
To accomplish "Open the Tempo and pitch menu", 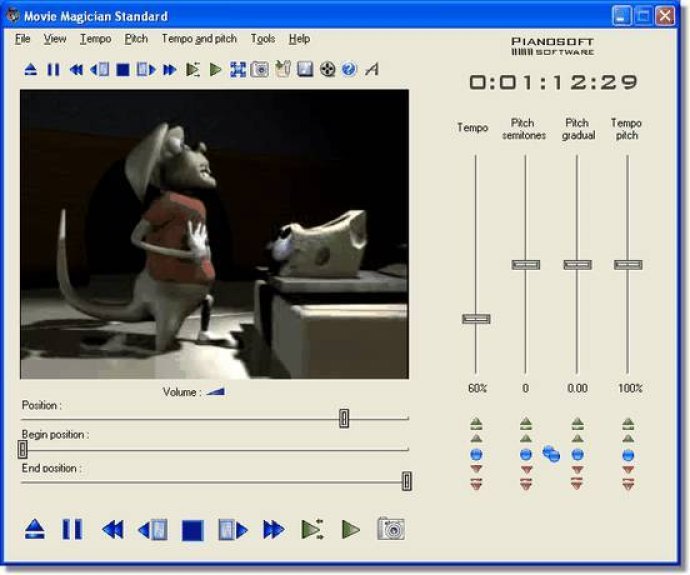I will point(199,39).
